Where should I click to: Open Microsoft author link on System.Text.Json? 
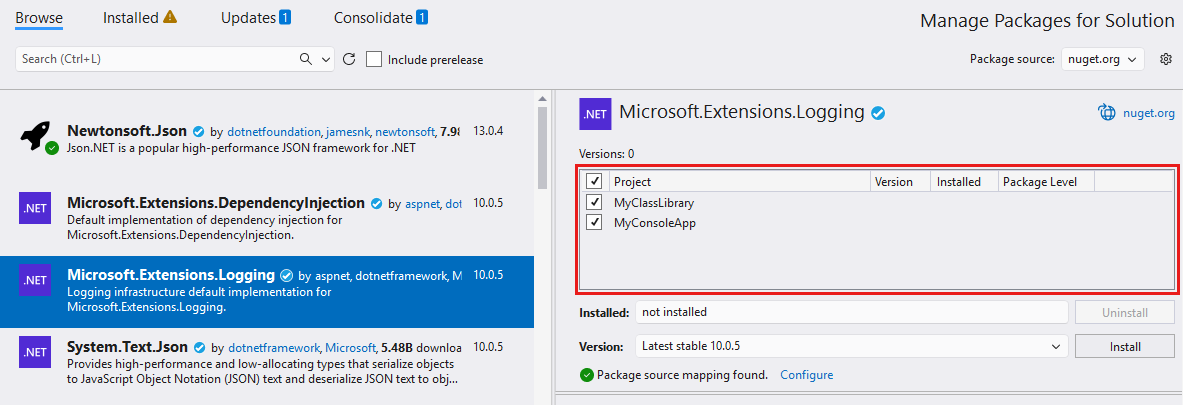(x=351, y=348)
